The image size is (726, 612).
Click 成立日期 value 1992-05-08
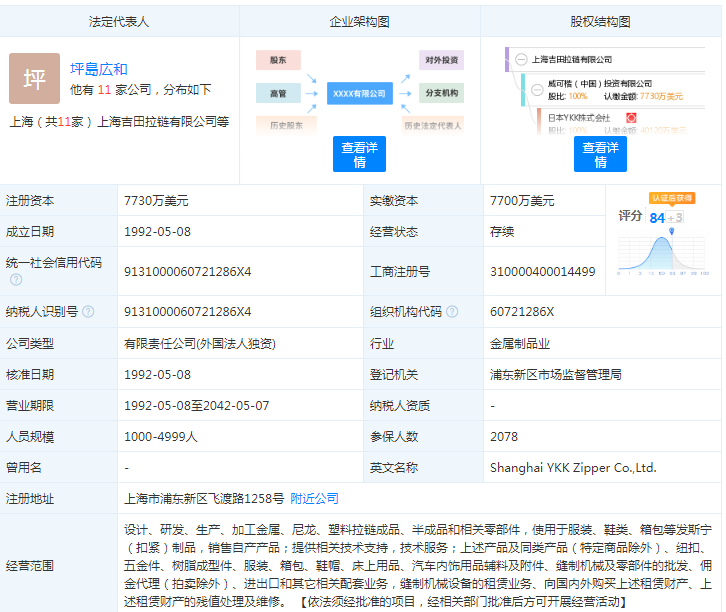tap(157, 231)
